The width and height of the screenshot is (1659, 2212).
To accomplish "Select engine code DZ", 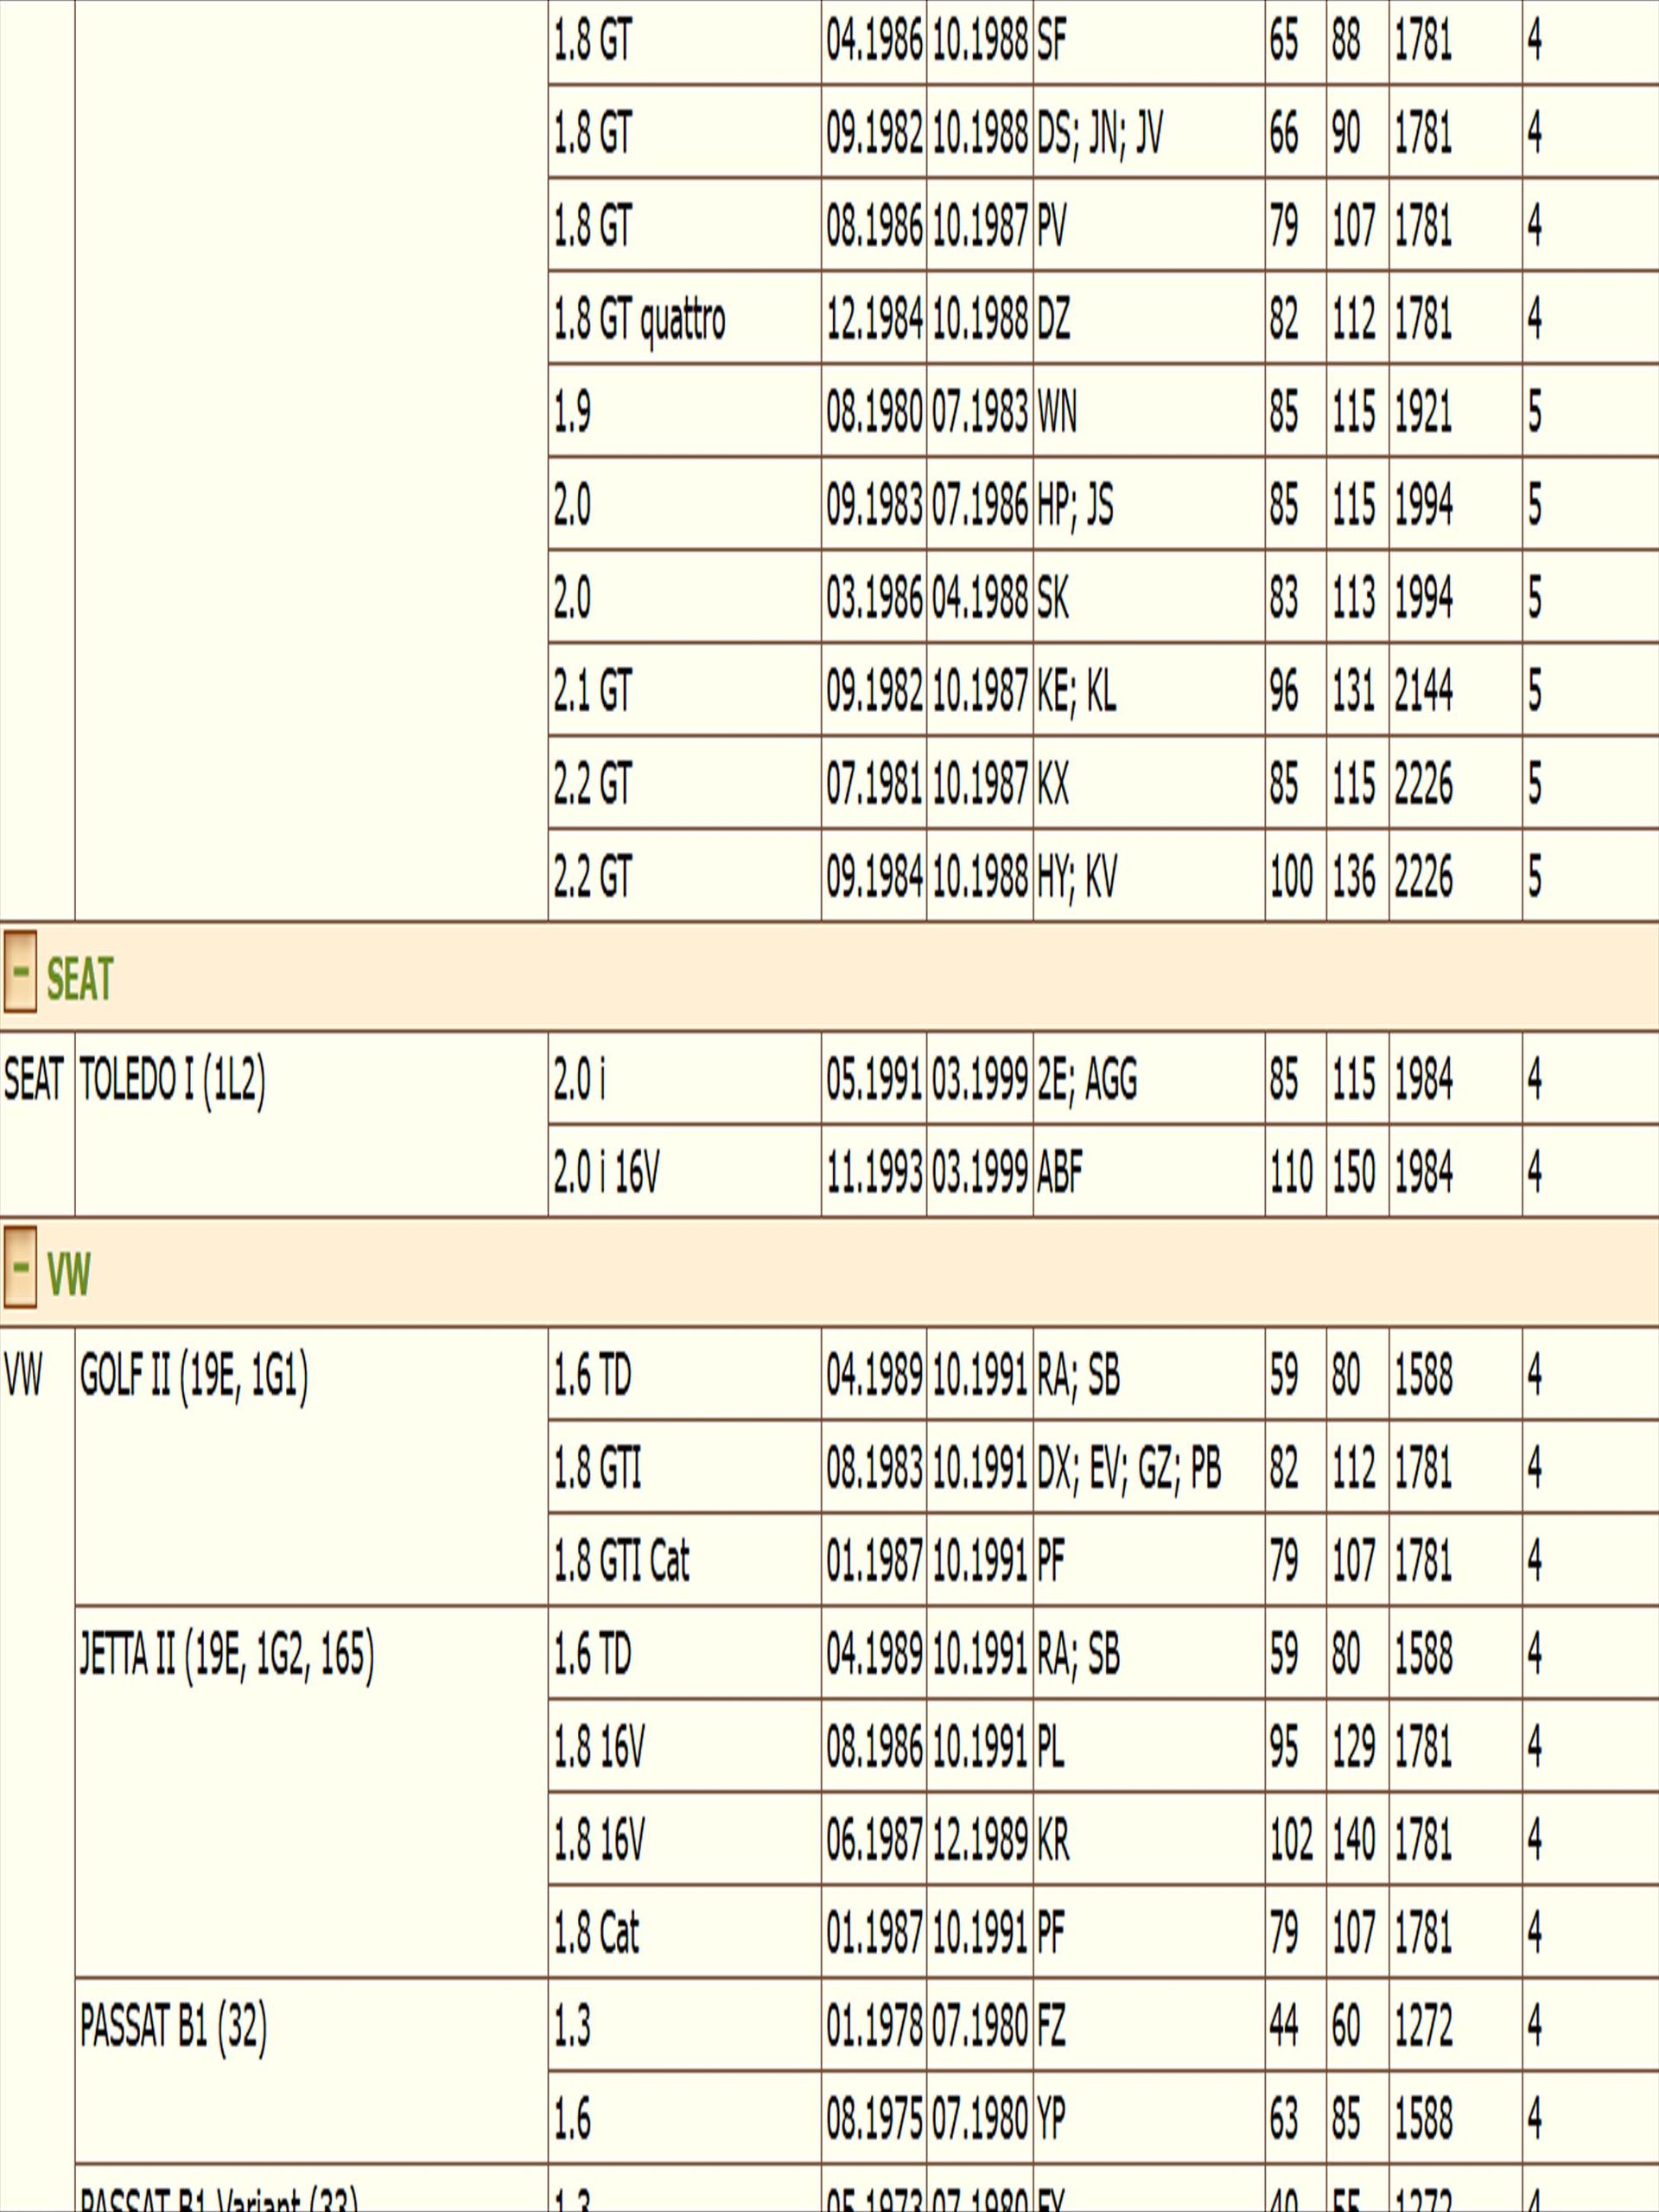I will 1149,318.
